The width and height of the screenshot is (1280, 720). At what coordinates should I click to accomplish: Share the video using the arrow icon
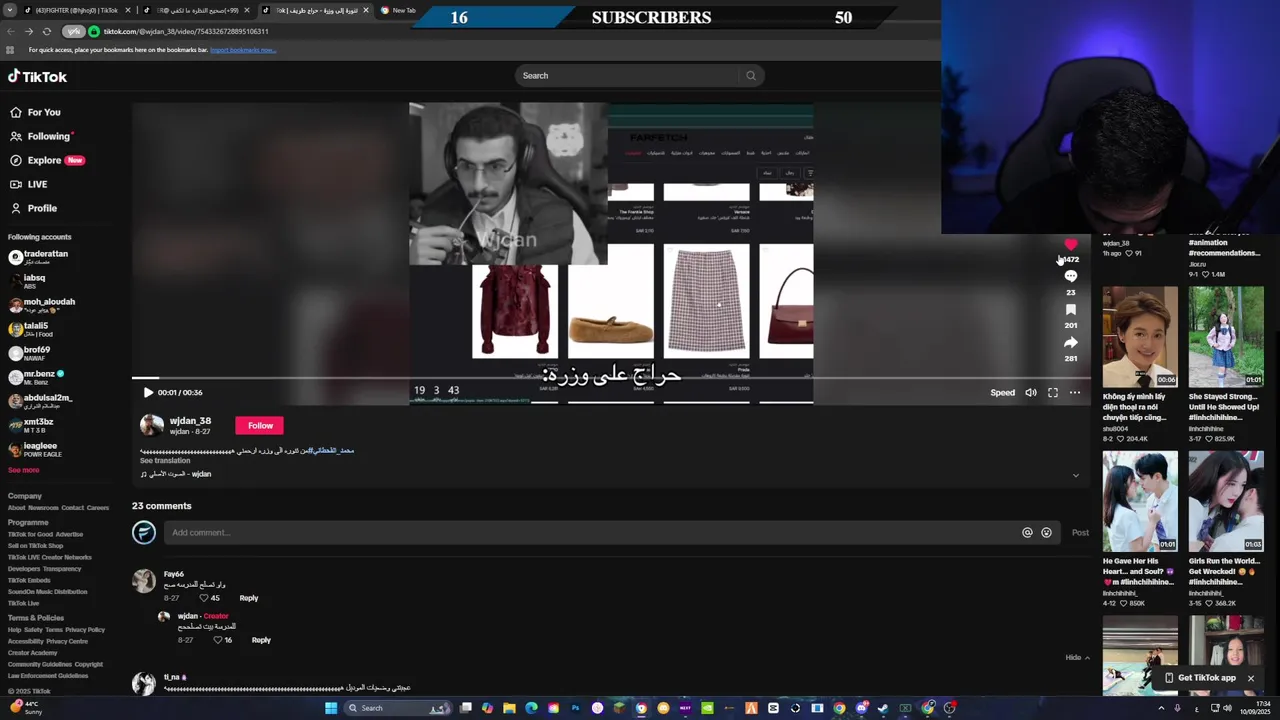[x=1071, y=343]
